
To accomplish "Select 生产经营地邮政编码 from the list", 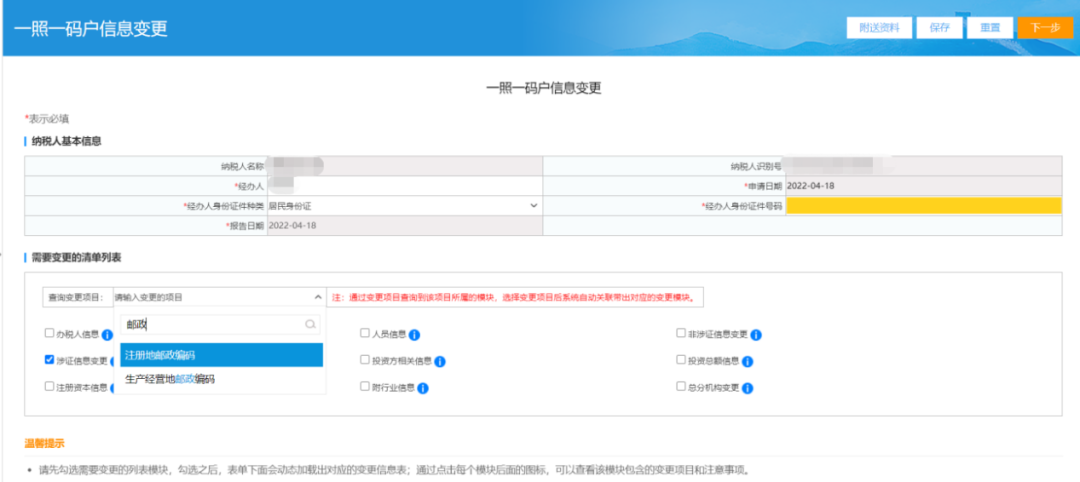I will [x=222, y=379].
